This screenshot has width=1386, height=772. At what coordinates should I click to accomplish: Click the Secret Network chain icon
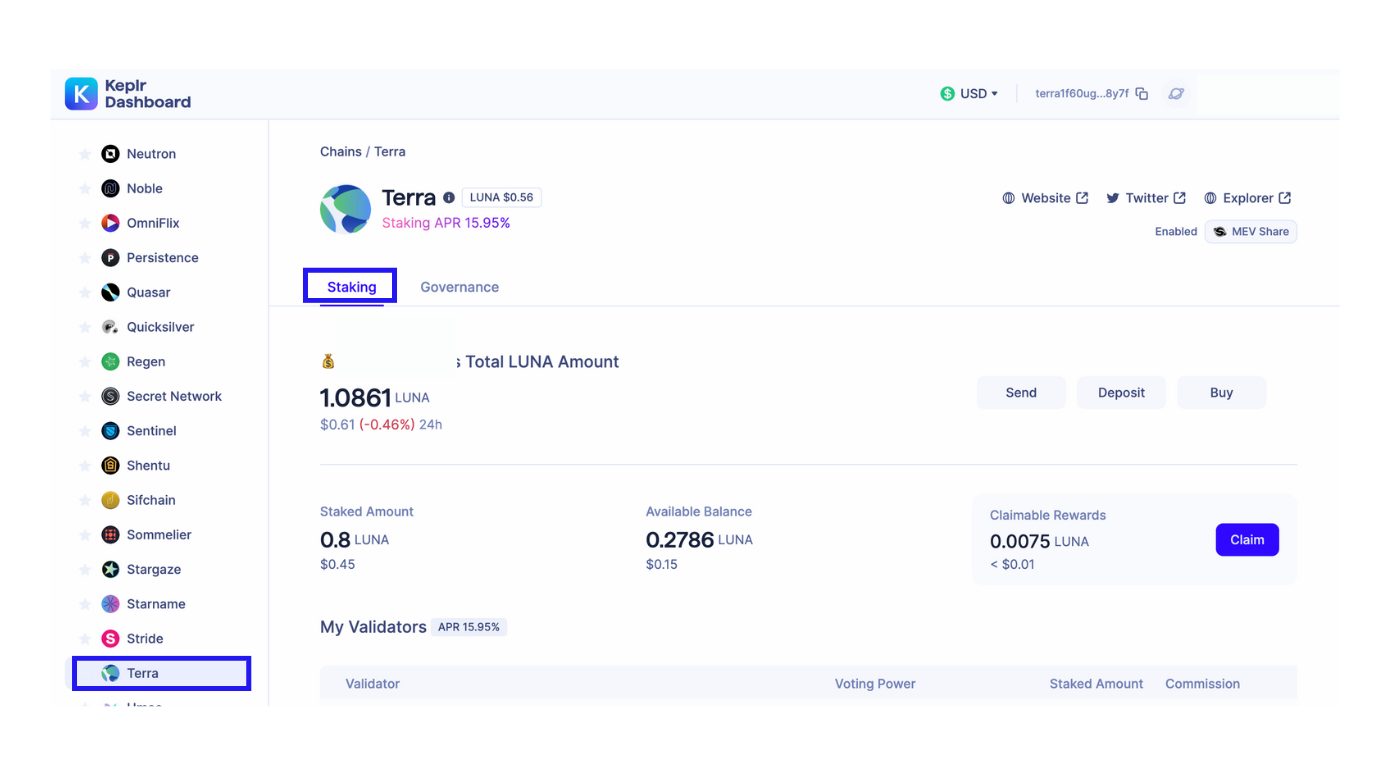[x=111, y=397]
